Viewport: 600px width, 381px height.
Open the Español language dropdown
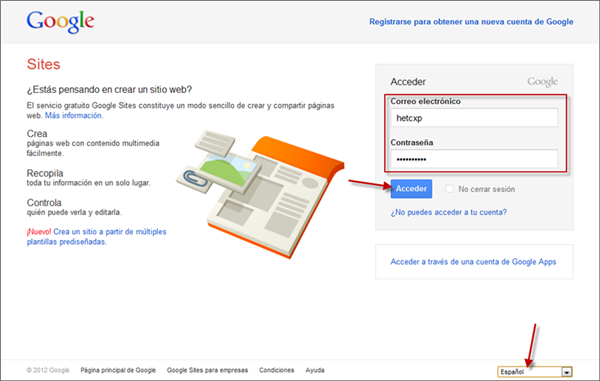click(535, 371)
